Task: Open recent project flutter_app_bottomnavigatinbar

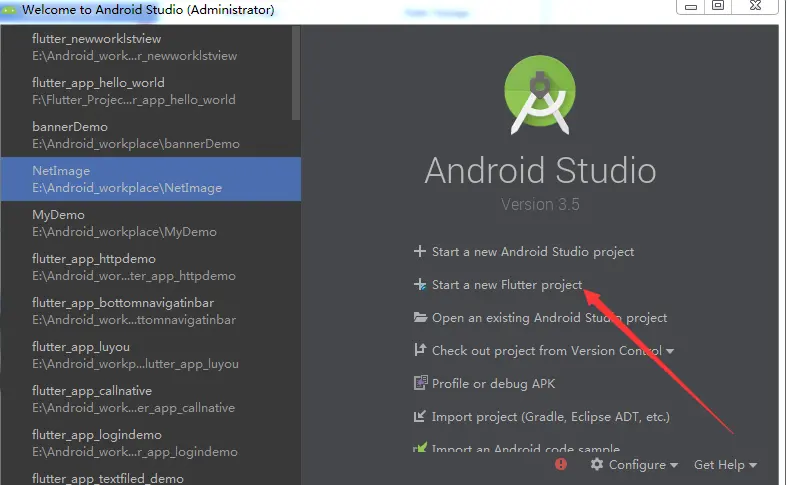Action: point(151,311)
